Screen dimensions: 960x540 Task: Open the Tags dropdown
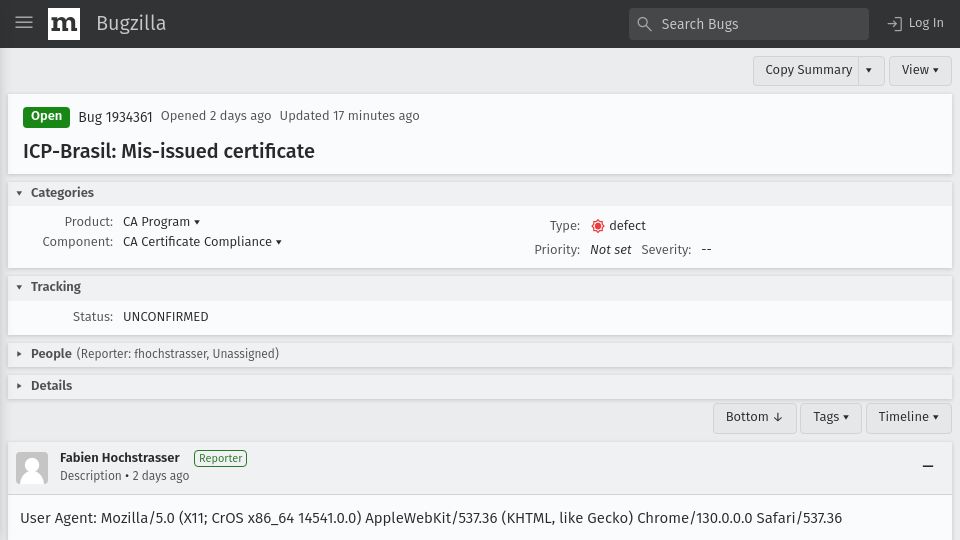tap(831, 418)
